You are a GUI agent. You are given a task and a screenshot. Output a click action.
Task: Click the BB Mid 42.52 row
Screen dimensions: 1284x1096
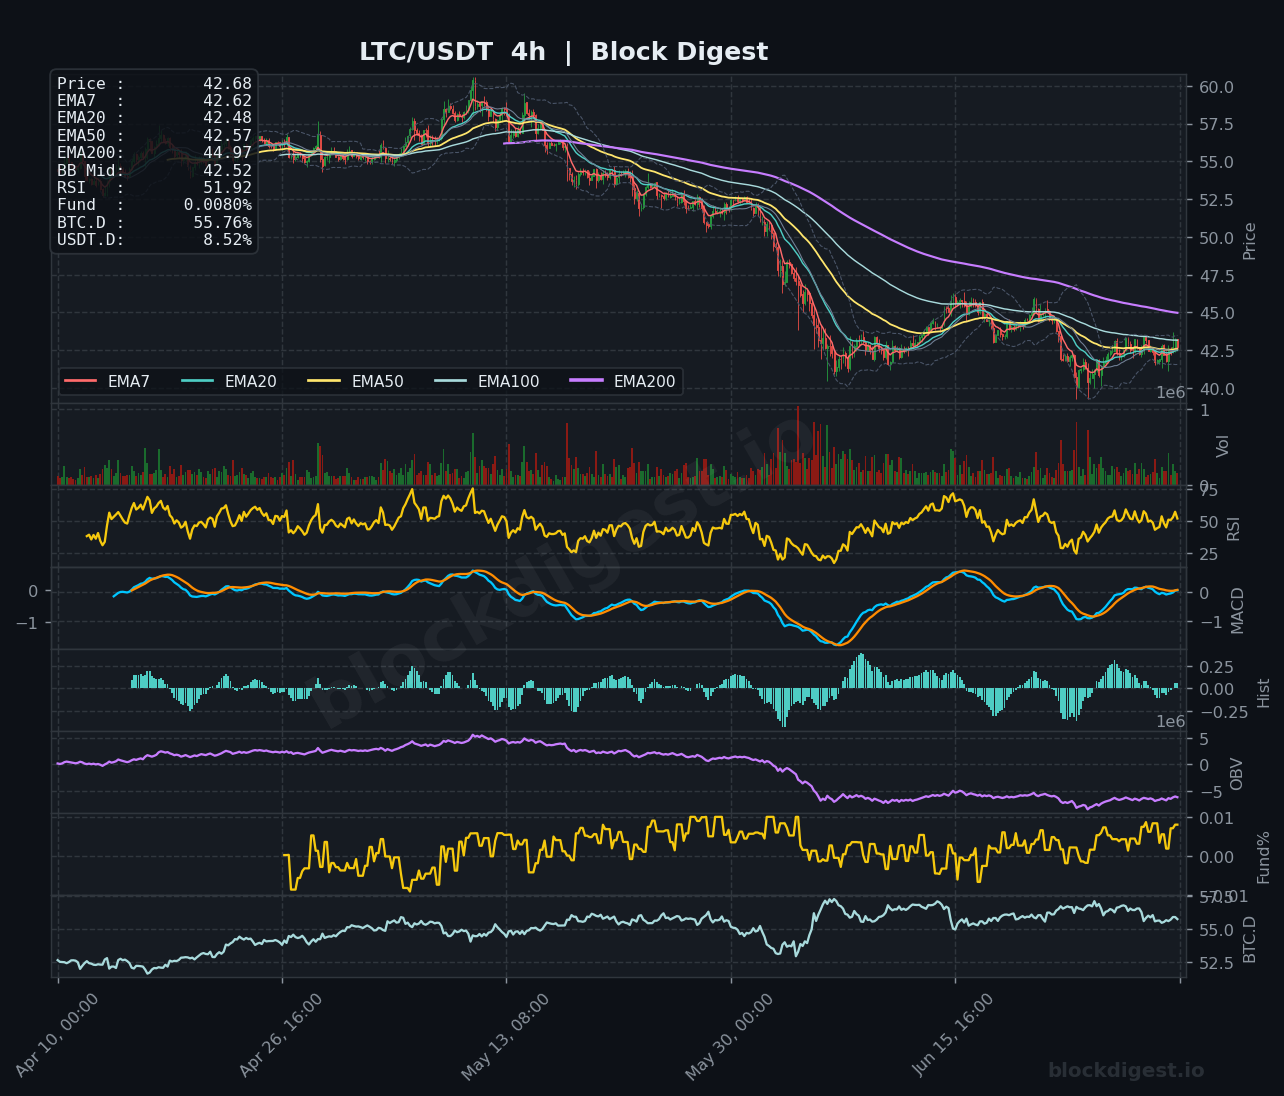point(154,171)
